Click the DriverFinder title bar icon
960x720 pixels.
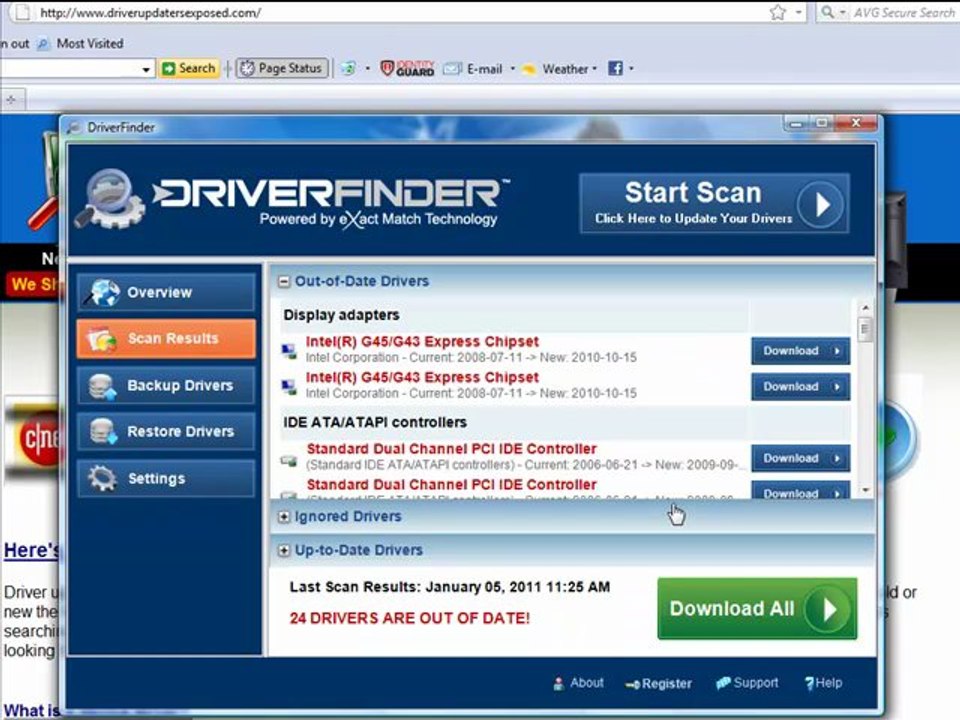coord(74,127)
